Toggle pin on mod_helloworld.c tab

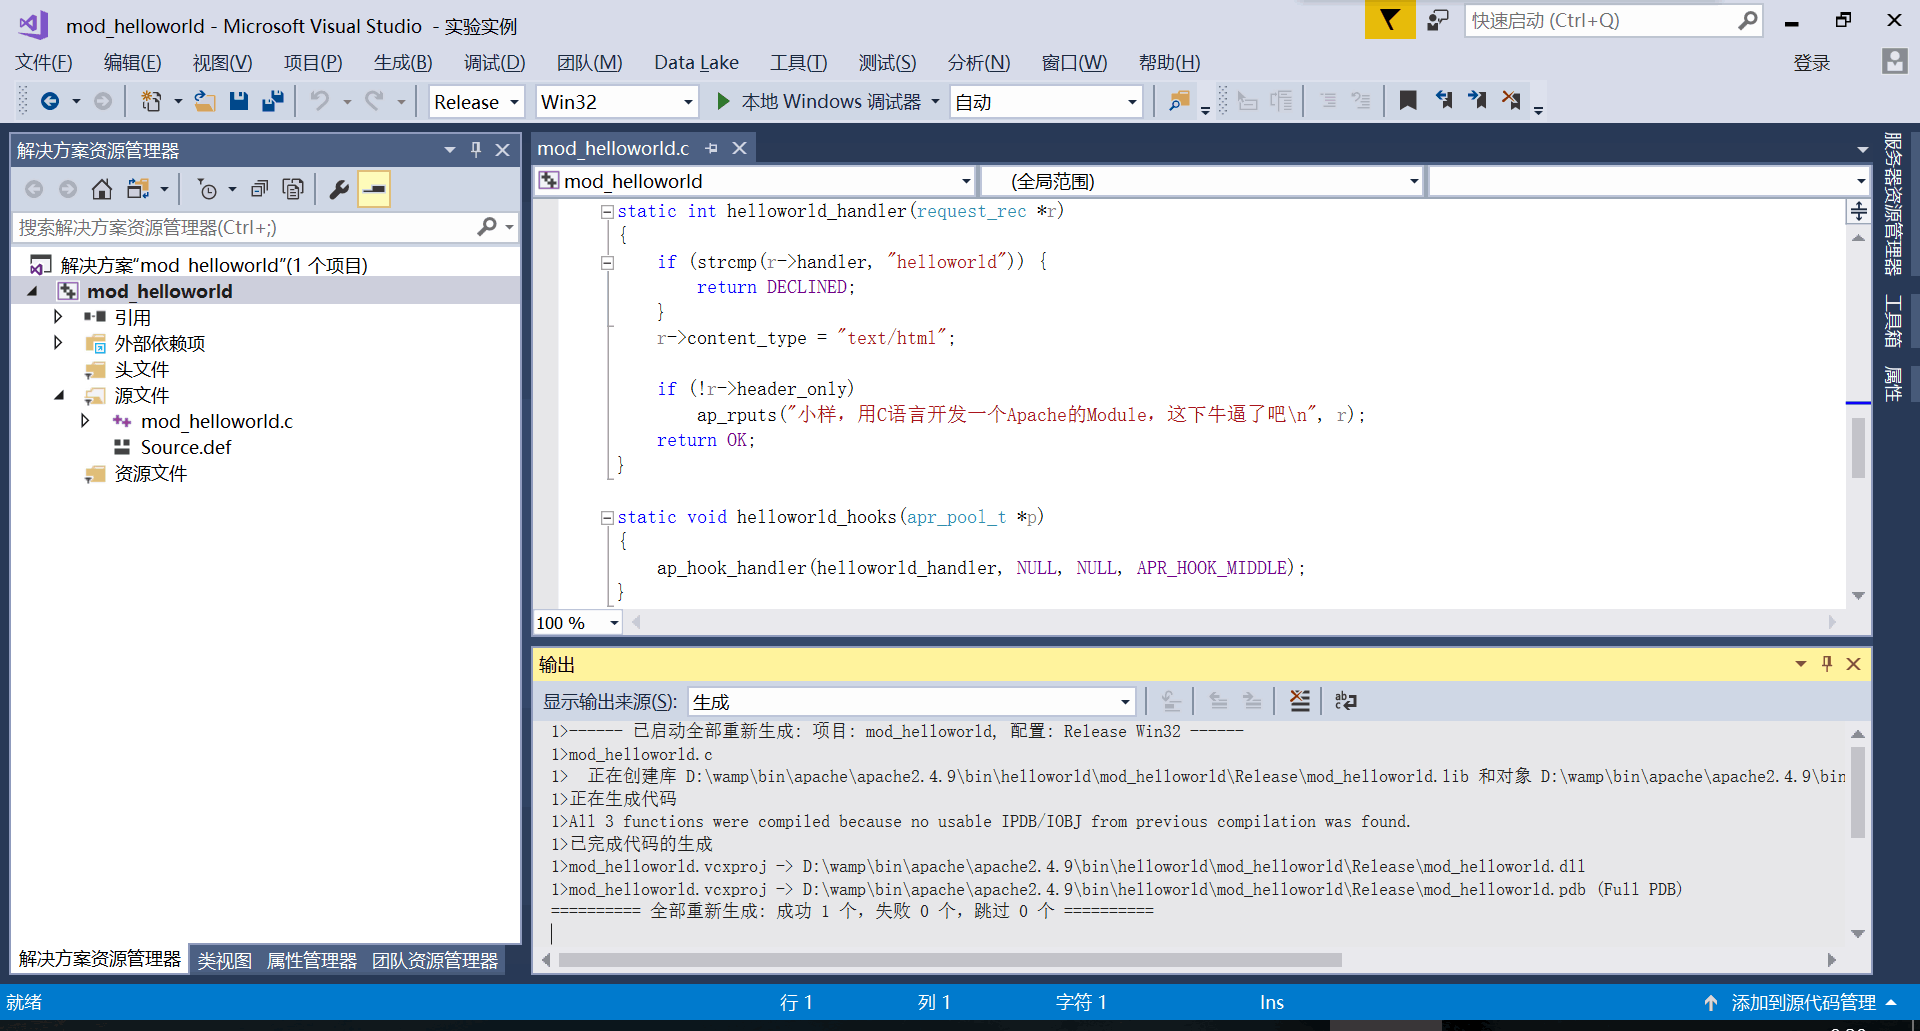point(712,148)
